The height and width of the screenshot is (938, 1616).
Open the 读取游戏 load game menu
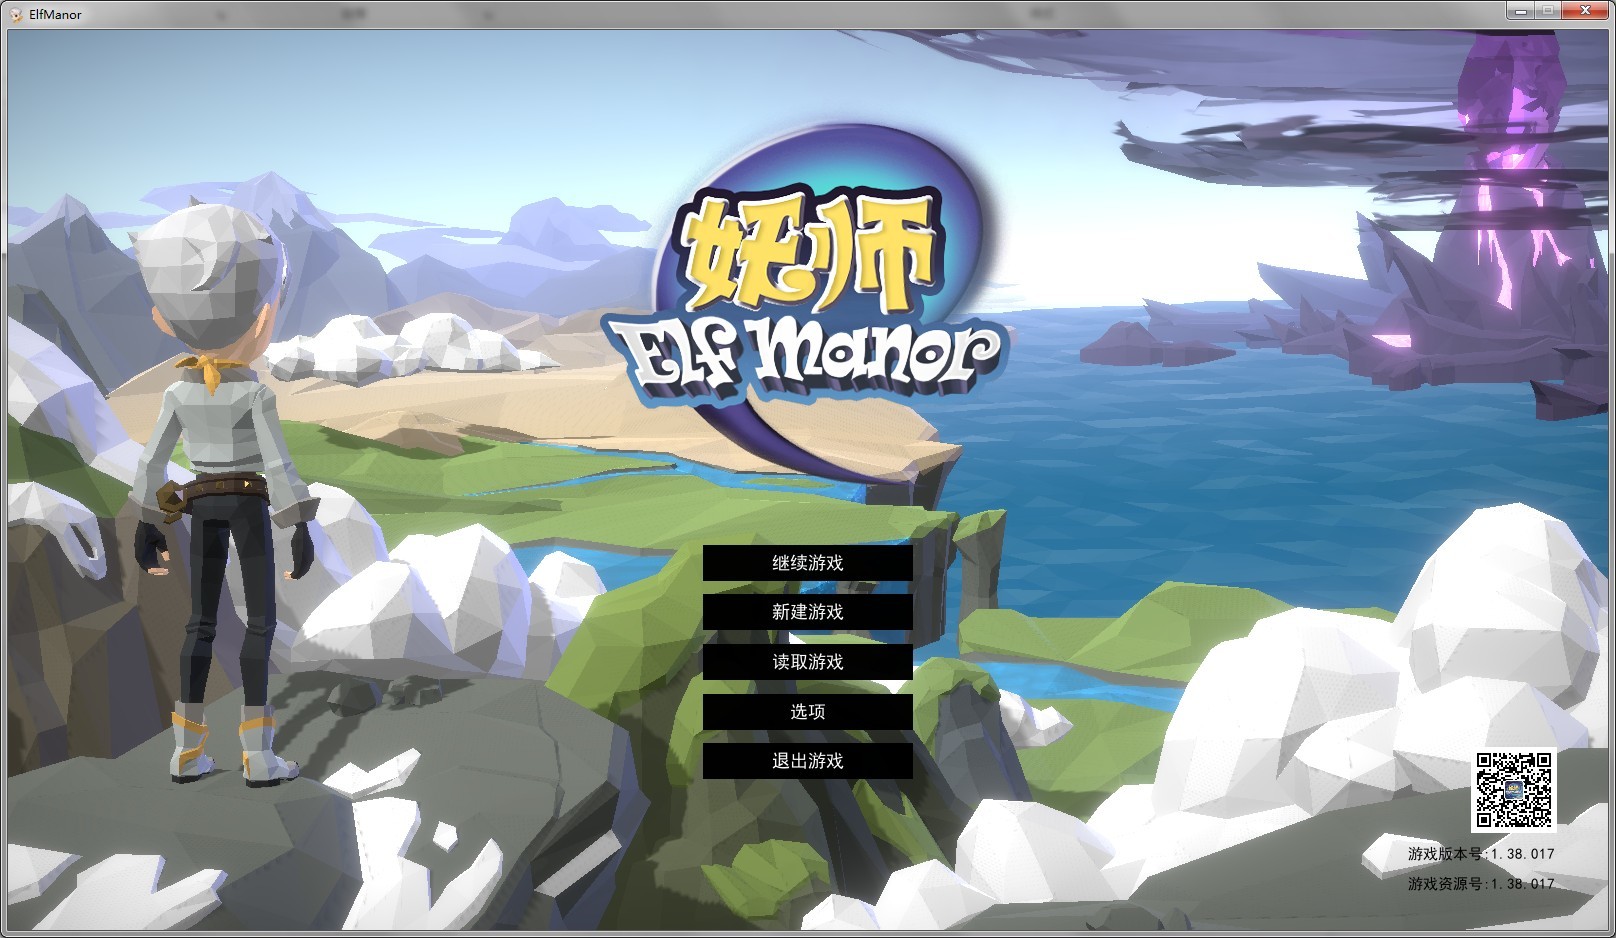(808, 662)
